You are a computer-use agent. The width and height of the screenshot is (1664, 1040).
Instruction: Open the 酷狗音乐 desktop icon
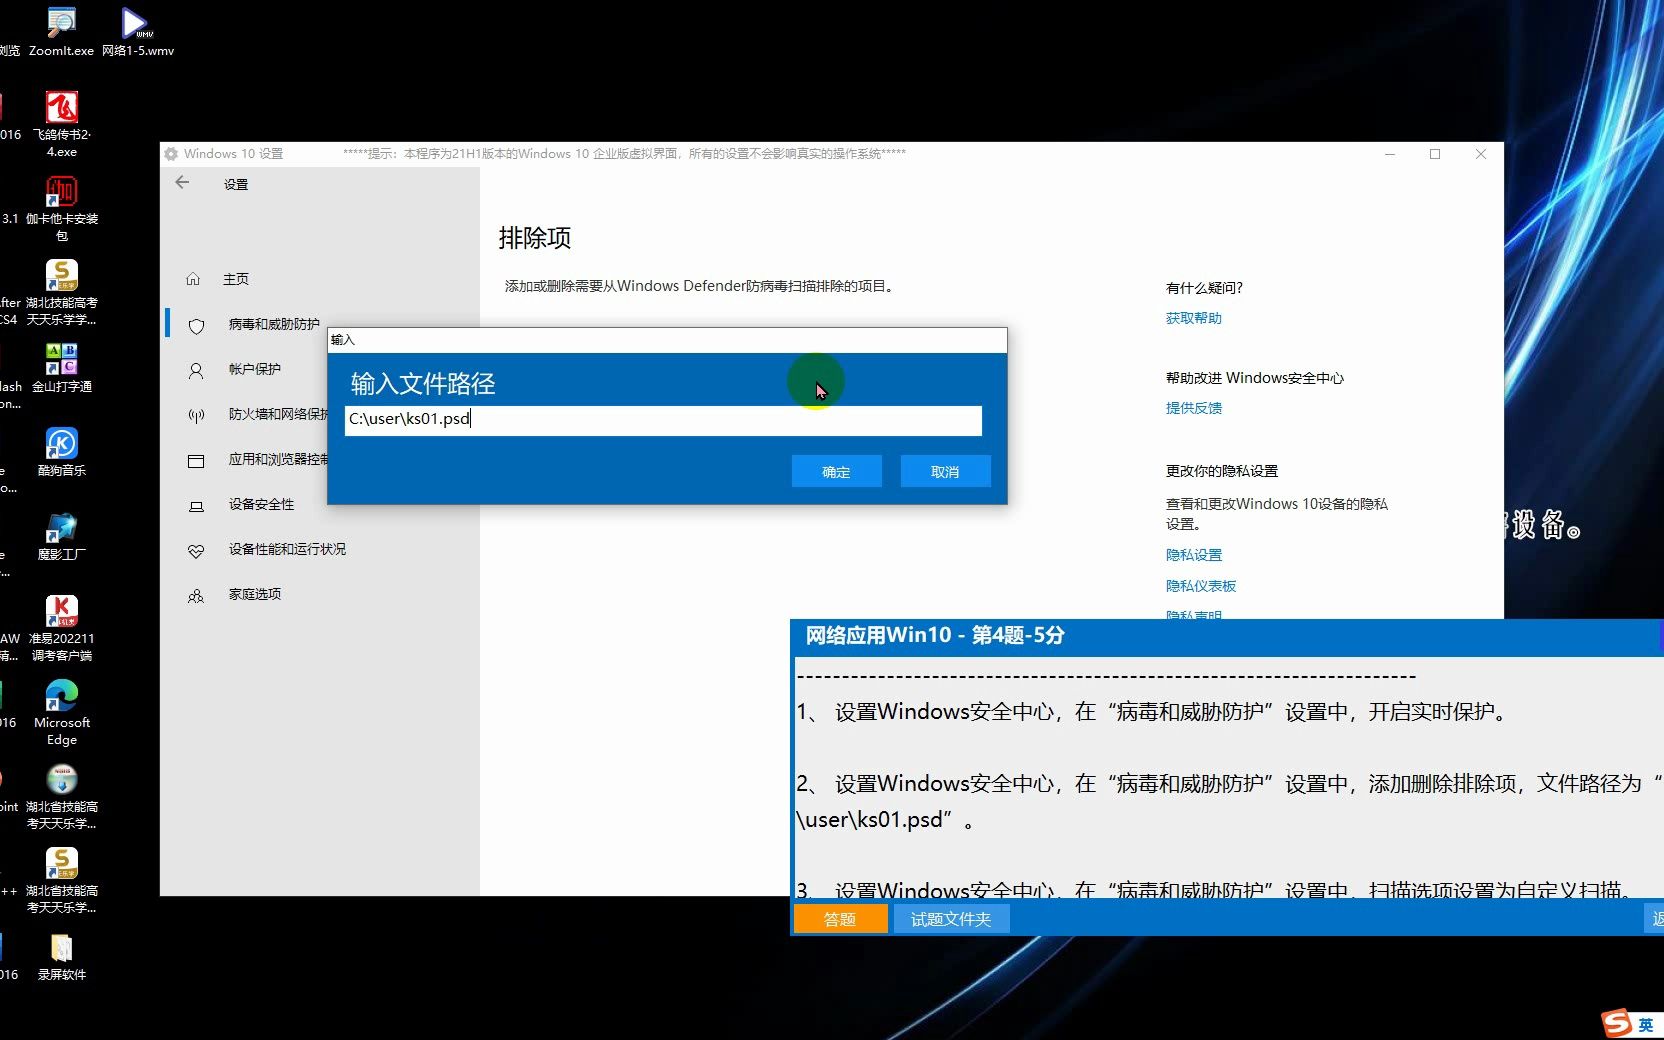[62, 451]
